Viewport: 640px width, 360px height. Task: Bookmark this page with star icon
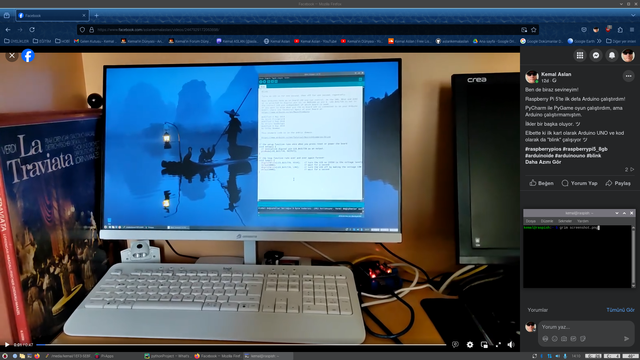click(x=533, y=30)
